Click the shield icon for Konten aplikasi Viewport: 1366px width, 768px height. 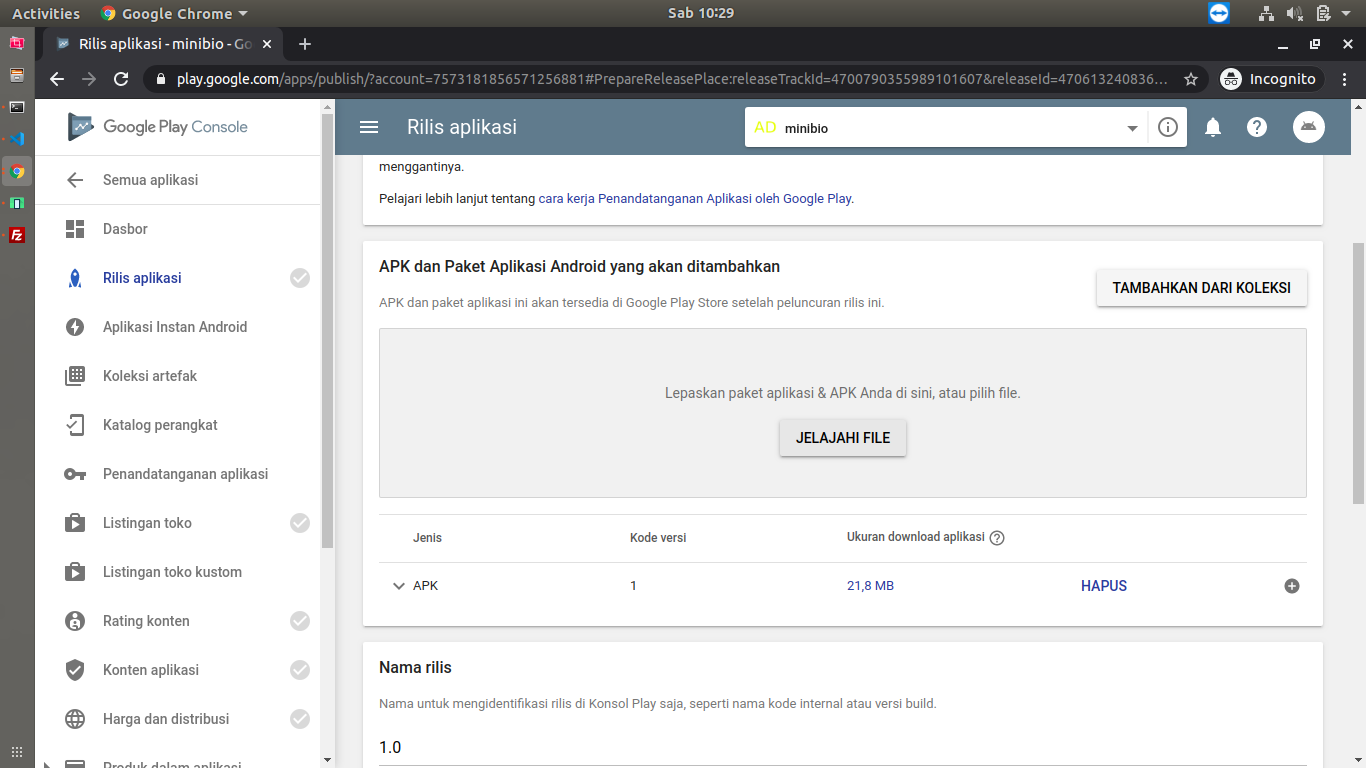coord(75,670)
